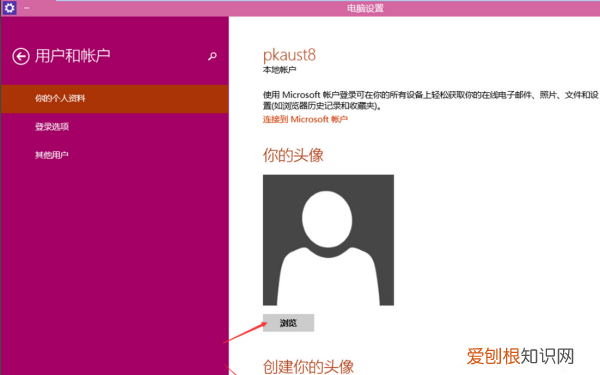Click the 电脑设置 window title
The height and width of the screenshot is (375, 600).
pyautogui.click(x=365, y=8)
